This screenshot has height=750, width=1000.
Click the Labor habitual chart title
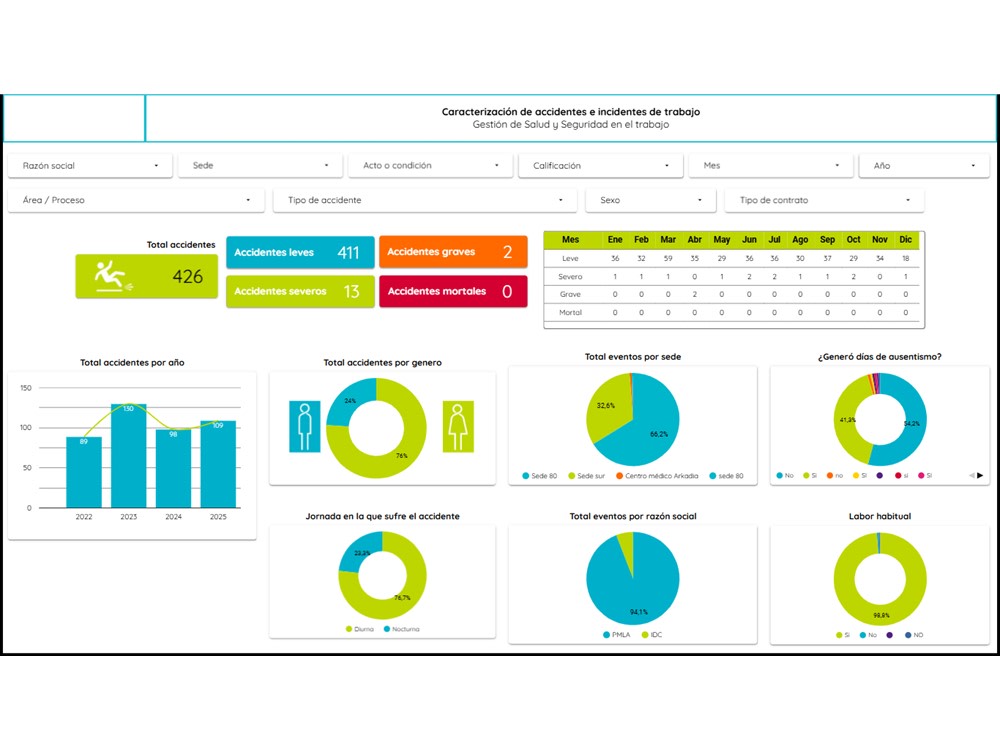[879, 516]
